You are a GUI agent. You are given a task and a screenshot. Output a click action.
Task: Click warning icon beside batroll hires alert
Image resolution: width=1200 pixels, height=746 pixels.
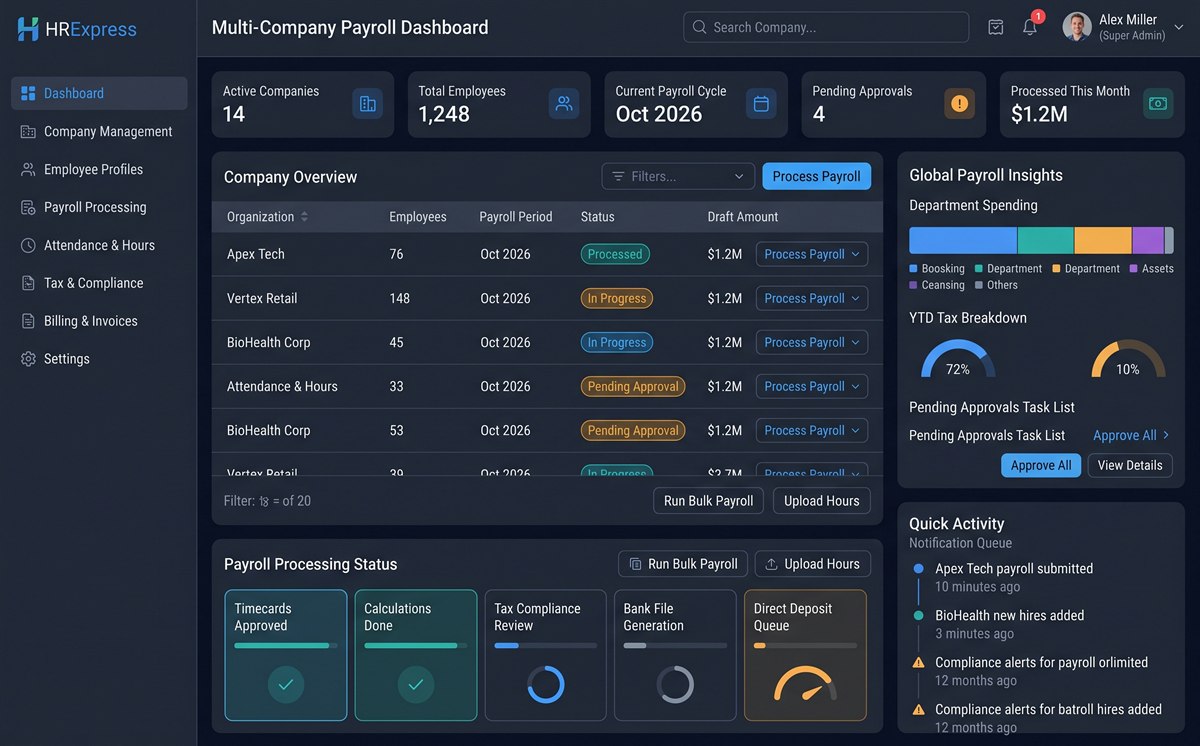point(918,709)
